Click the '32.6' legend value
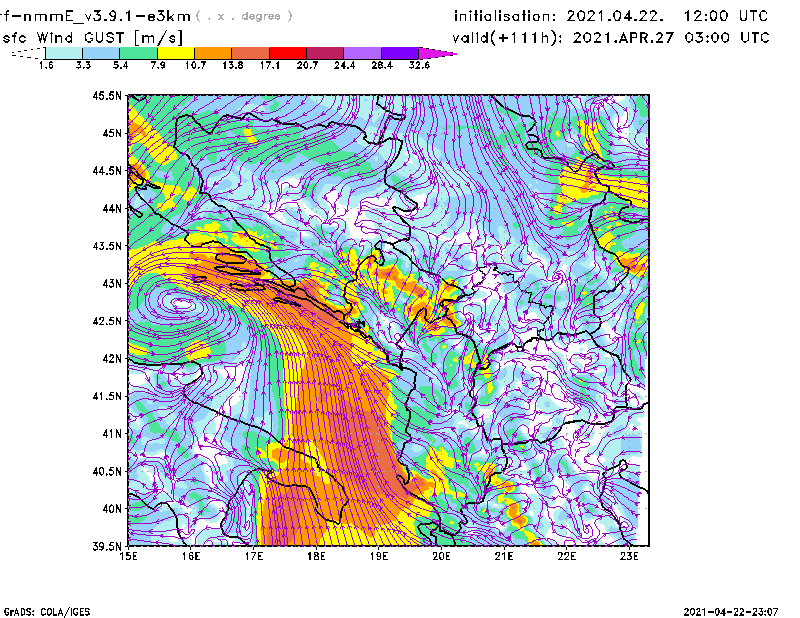The height and width of the screenshot is (618, 800). pos(419,65)
